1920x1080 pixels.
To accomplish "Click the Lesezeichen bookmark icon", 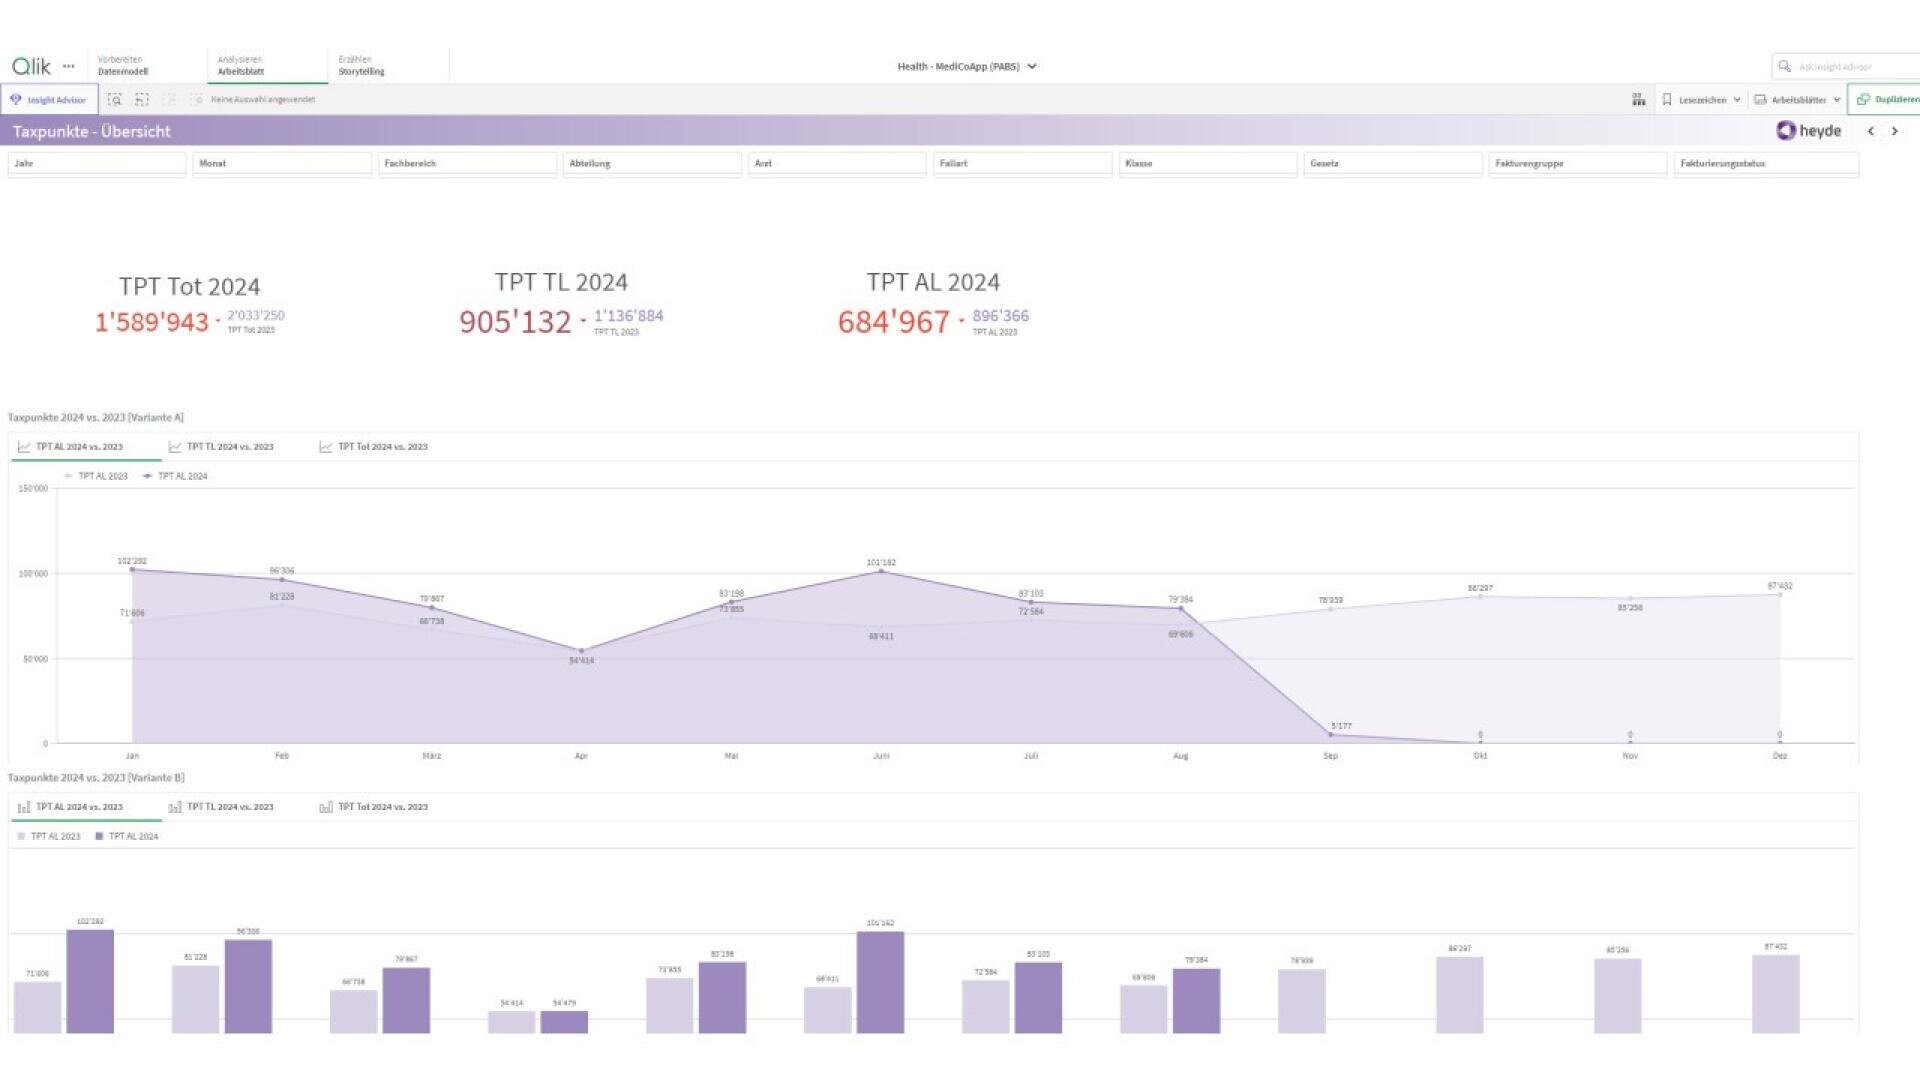I will pyautogui.click(x=1667, y=99).
